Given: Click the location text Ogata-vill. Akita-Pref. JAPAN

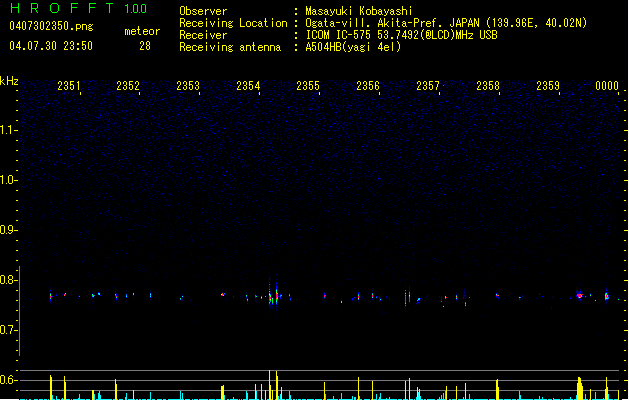Looking at the screenshot, I should pos(394,23).
